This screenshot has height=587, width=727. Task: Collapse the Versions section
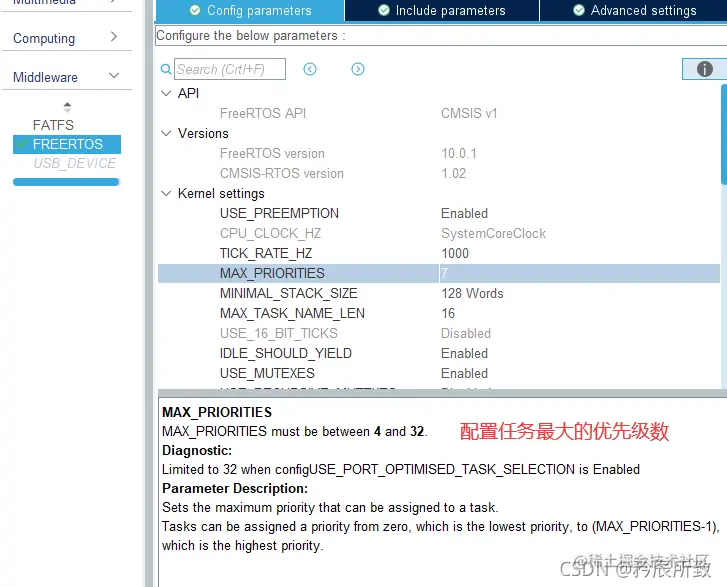(166, 134)
